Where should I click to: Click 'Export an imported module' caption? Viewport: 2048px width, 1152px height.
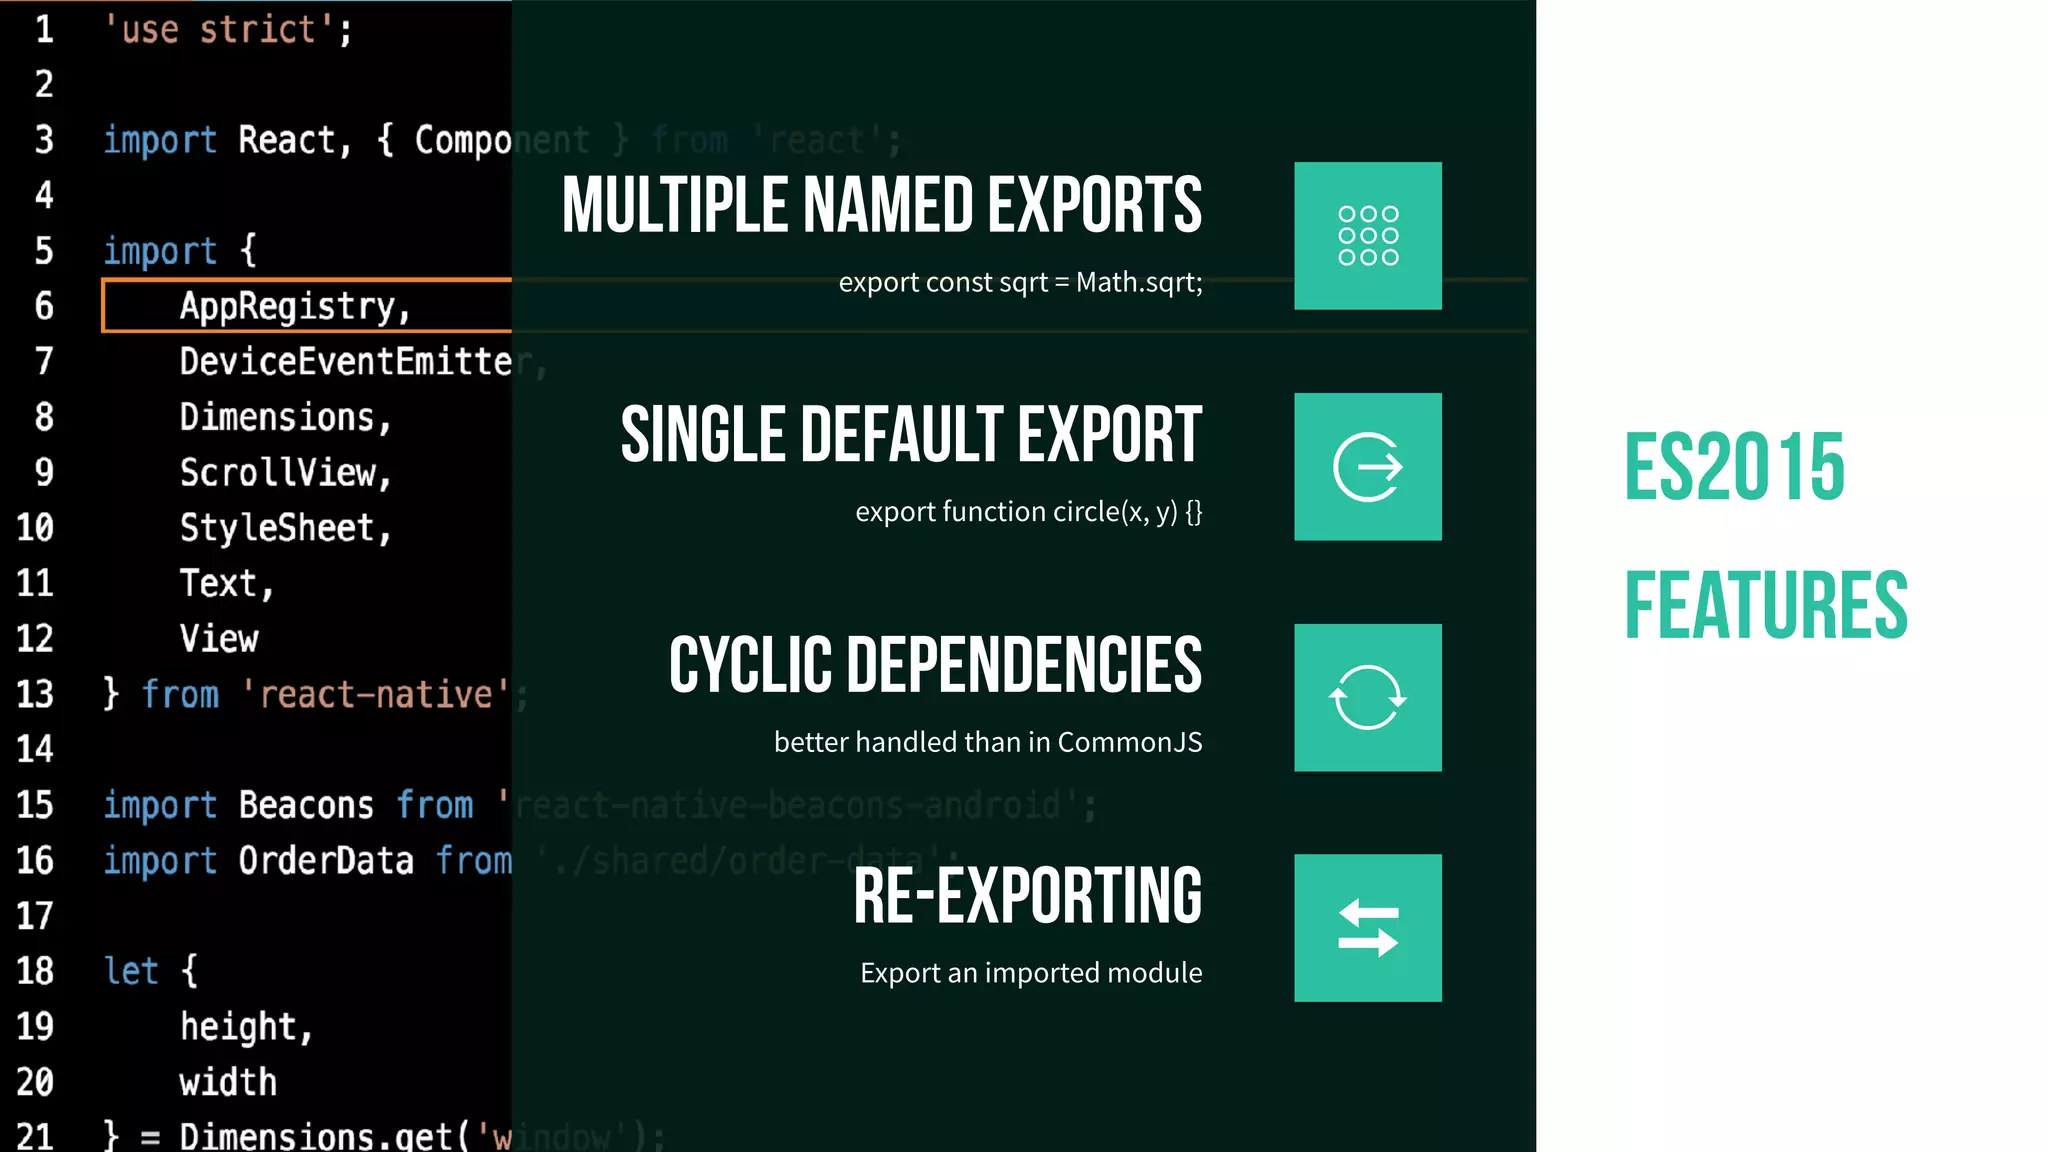pyautogui.click(x=1030, y=973)
